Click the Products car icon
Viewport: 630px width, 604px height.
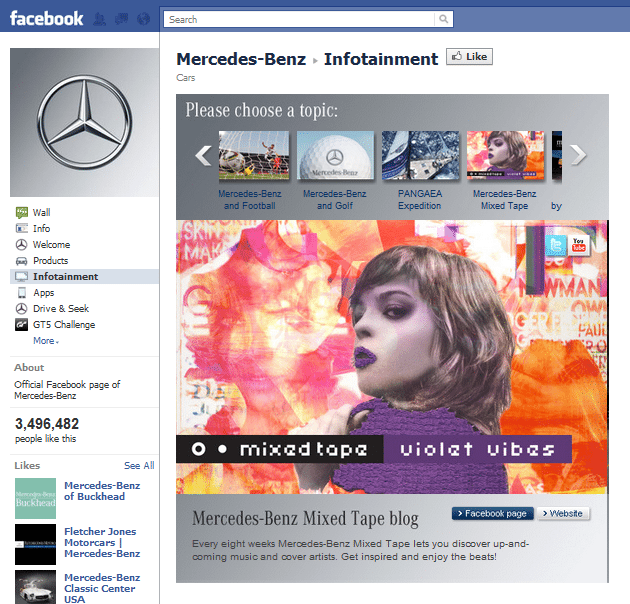[x=21, y=261]
